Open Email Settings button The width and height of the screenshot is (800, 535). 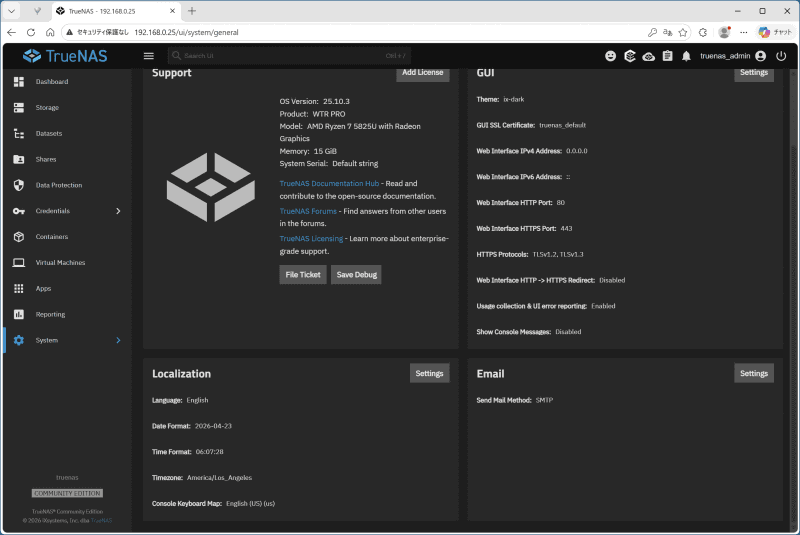pyautogui.click(x=754, y=373)
